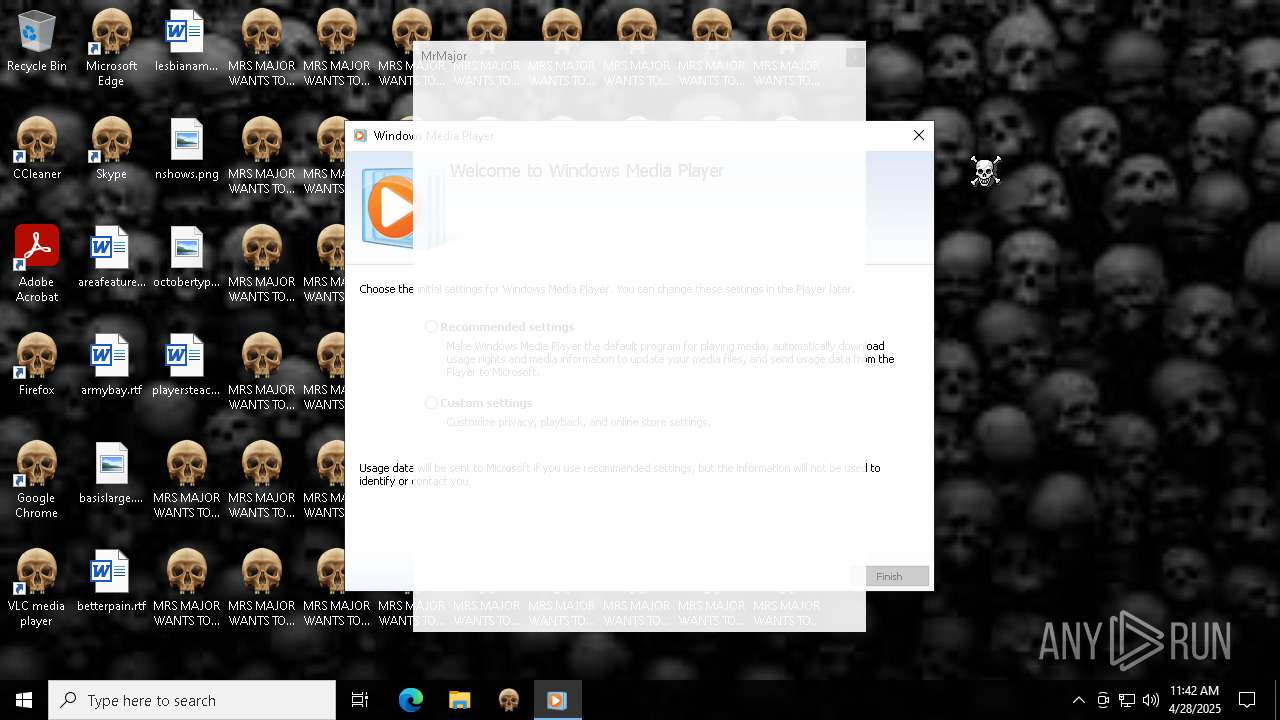
Task: Open Task View from the taskbar
Action: click(360, 700)
